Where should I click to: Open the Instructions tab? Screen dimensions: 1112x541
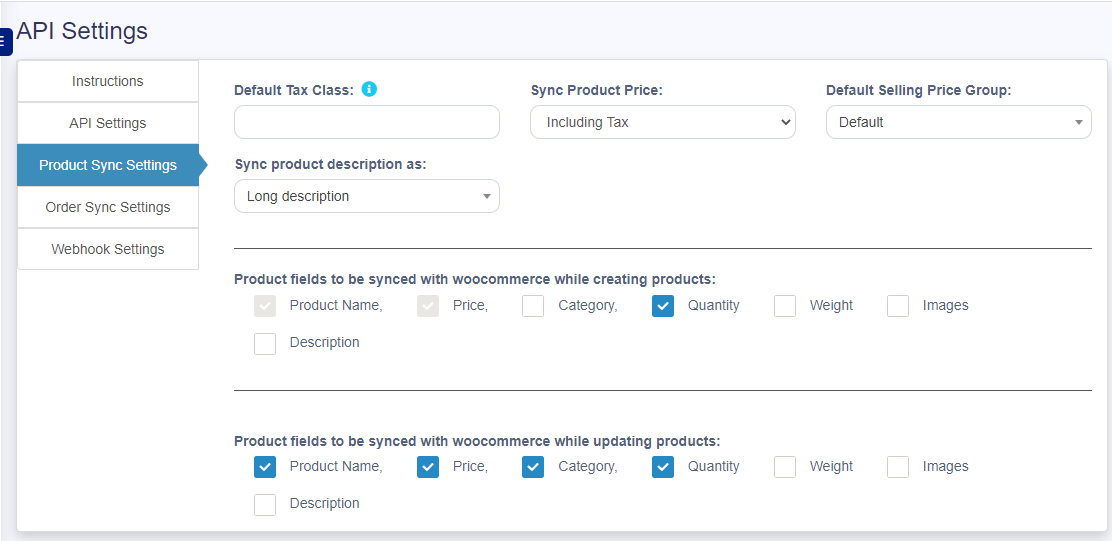108,81
